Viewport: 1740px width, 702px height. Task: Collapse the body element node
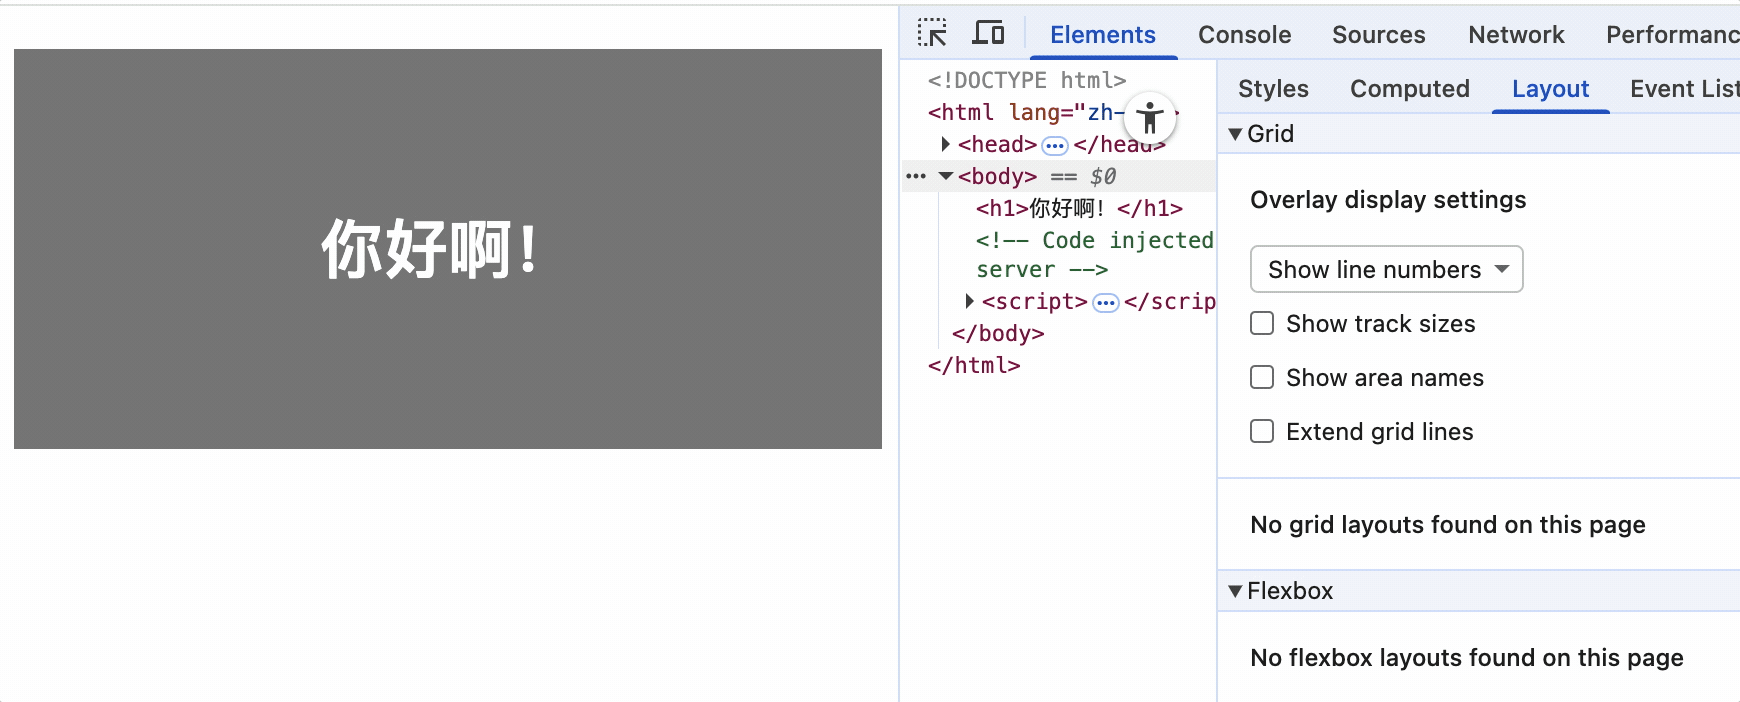pos(945,176)
